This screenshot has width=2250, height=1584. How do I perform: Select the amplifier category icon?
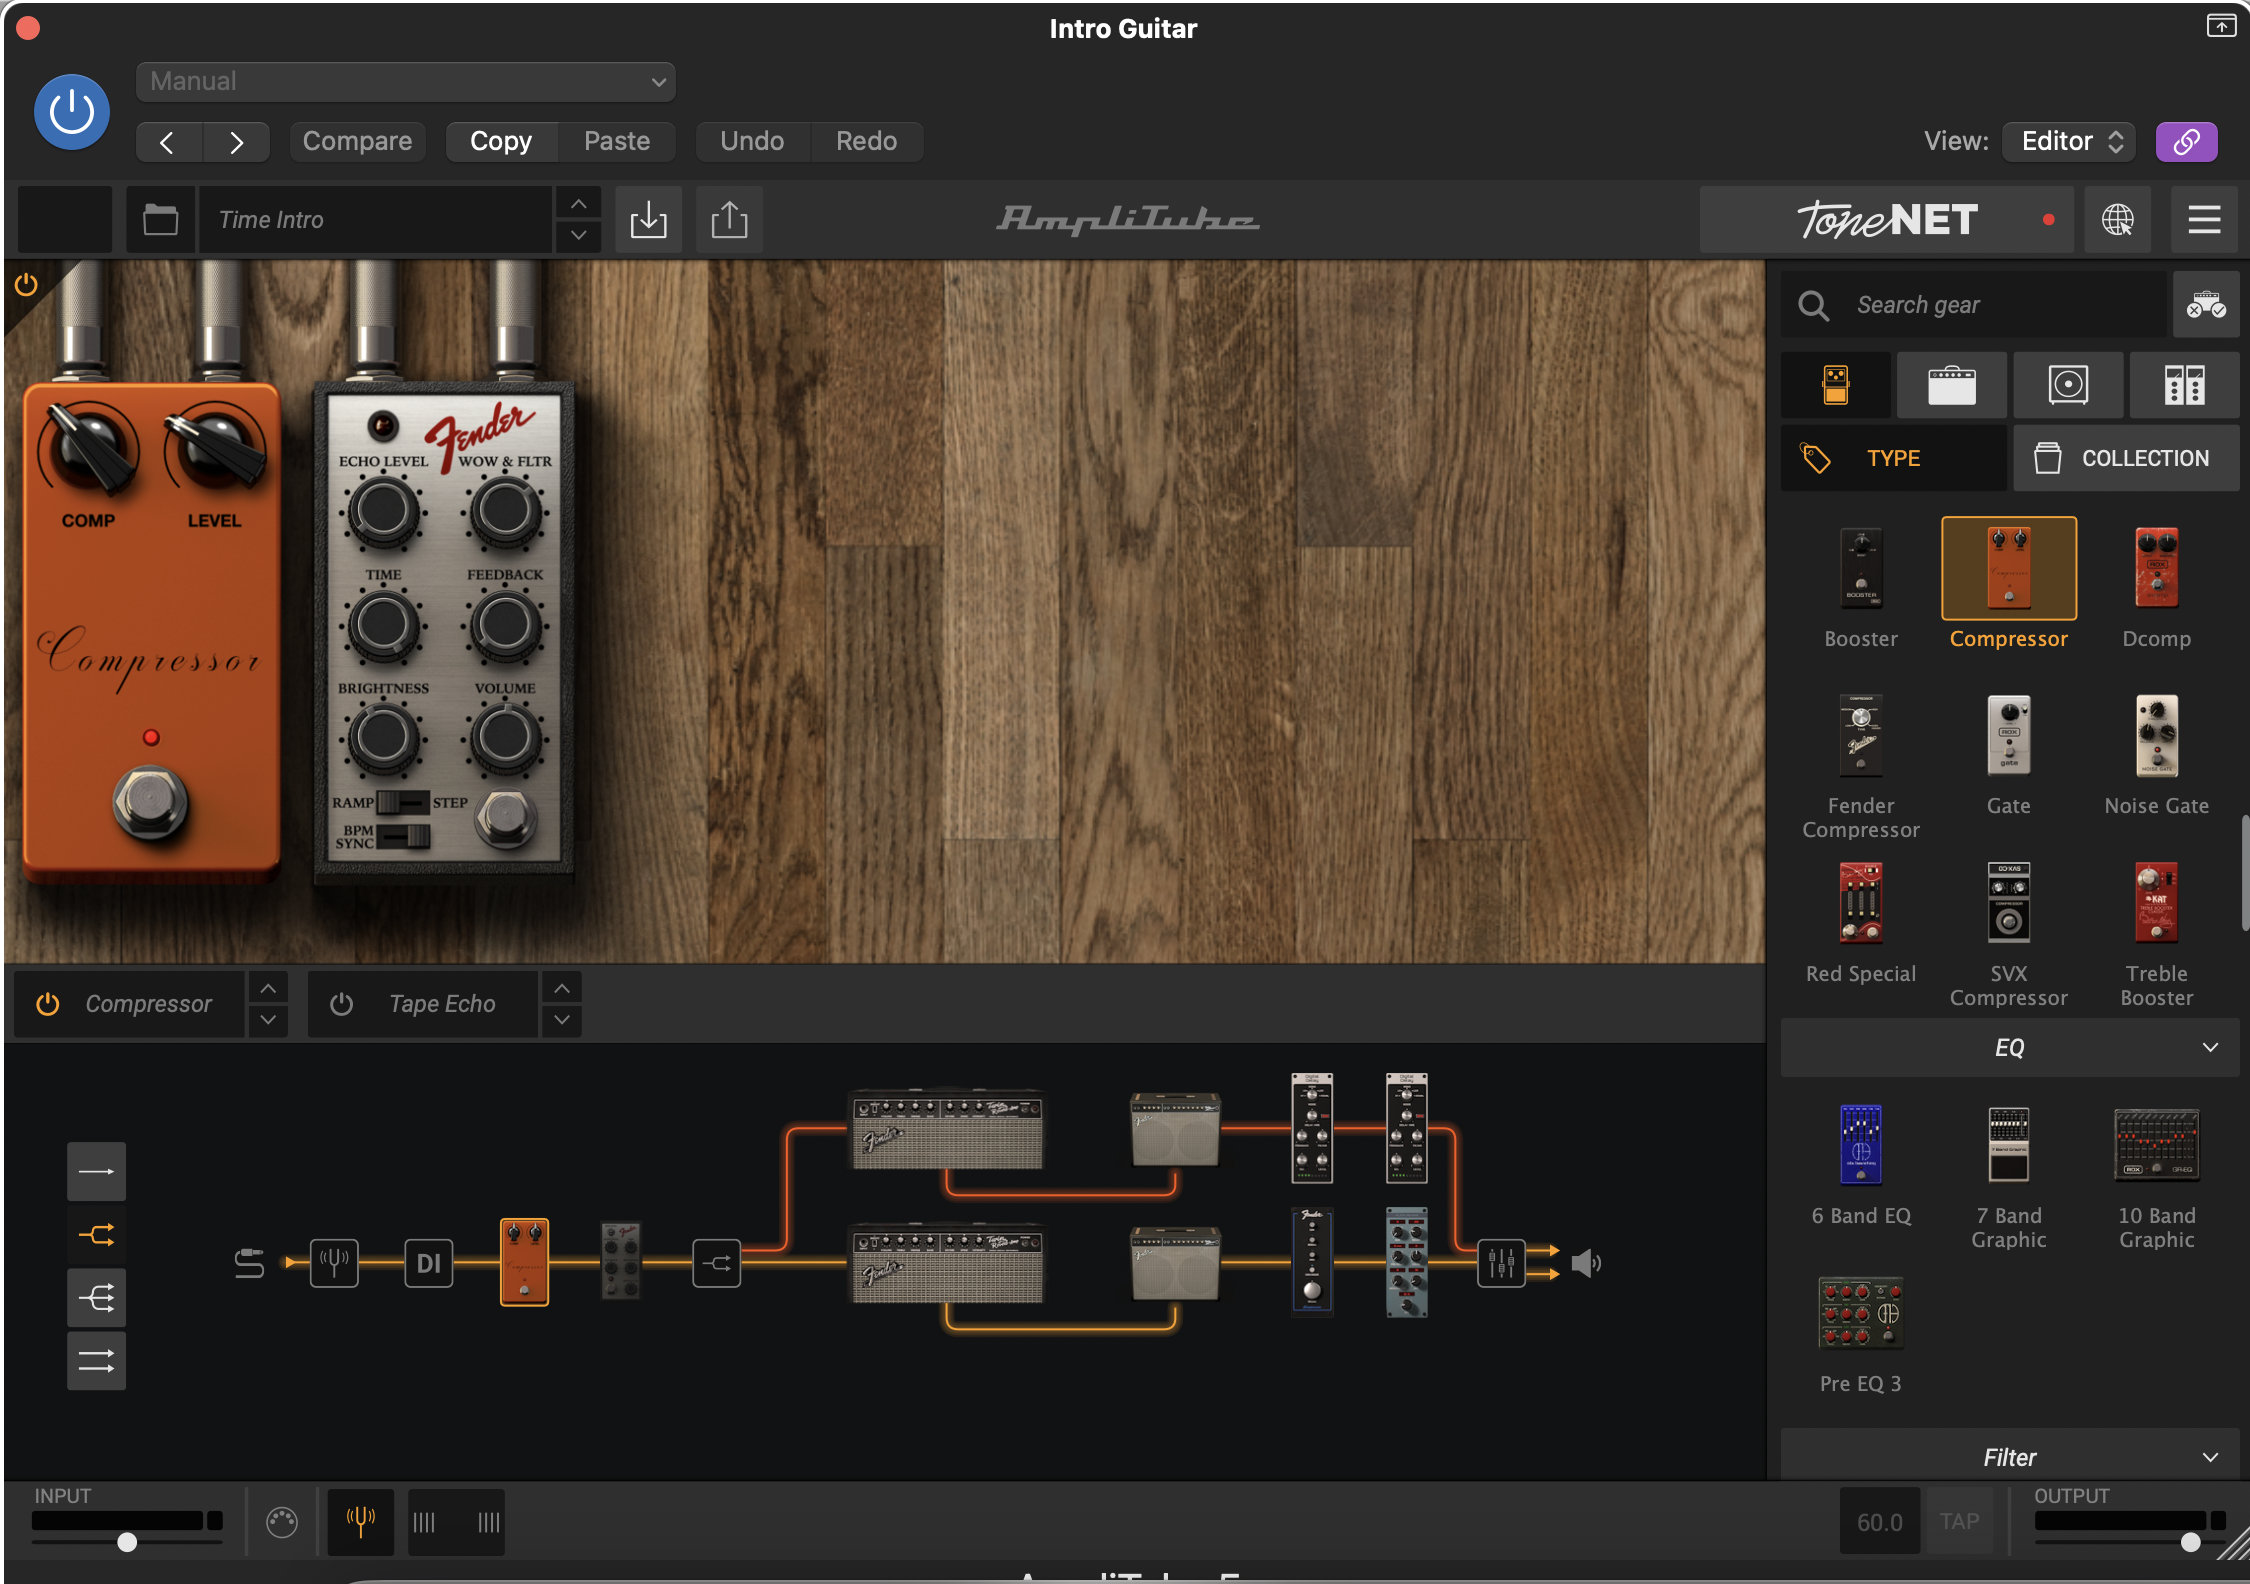1951,385
